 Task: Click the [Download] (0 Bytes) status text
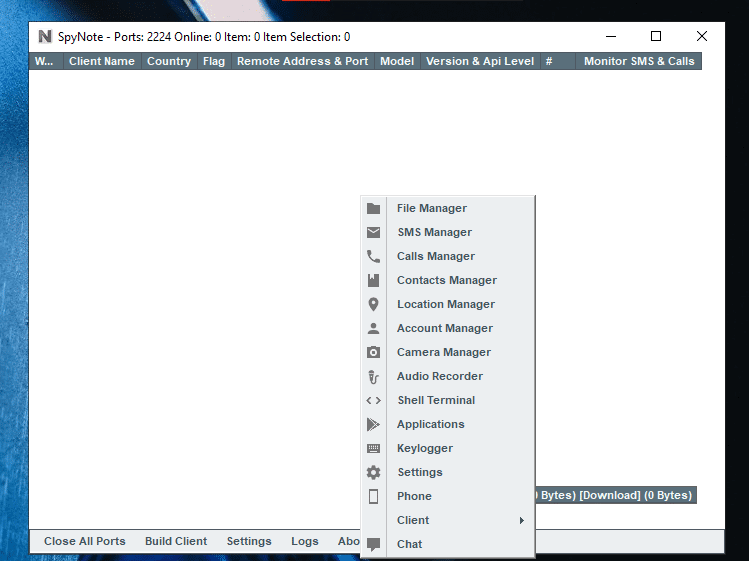tap(635, 495)
